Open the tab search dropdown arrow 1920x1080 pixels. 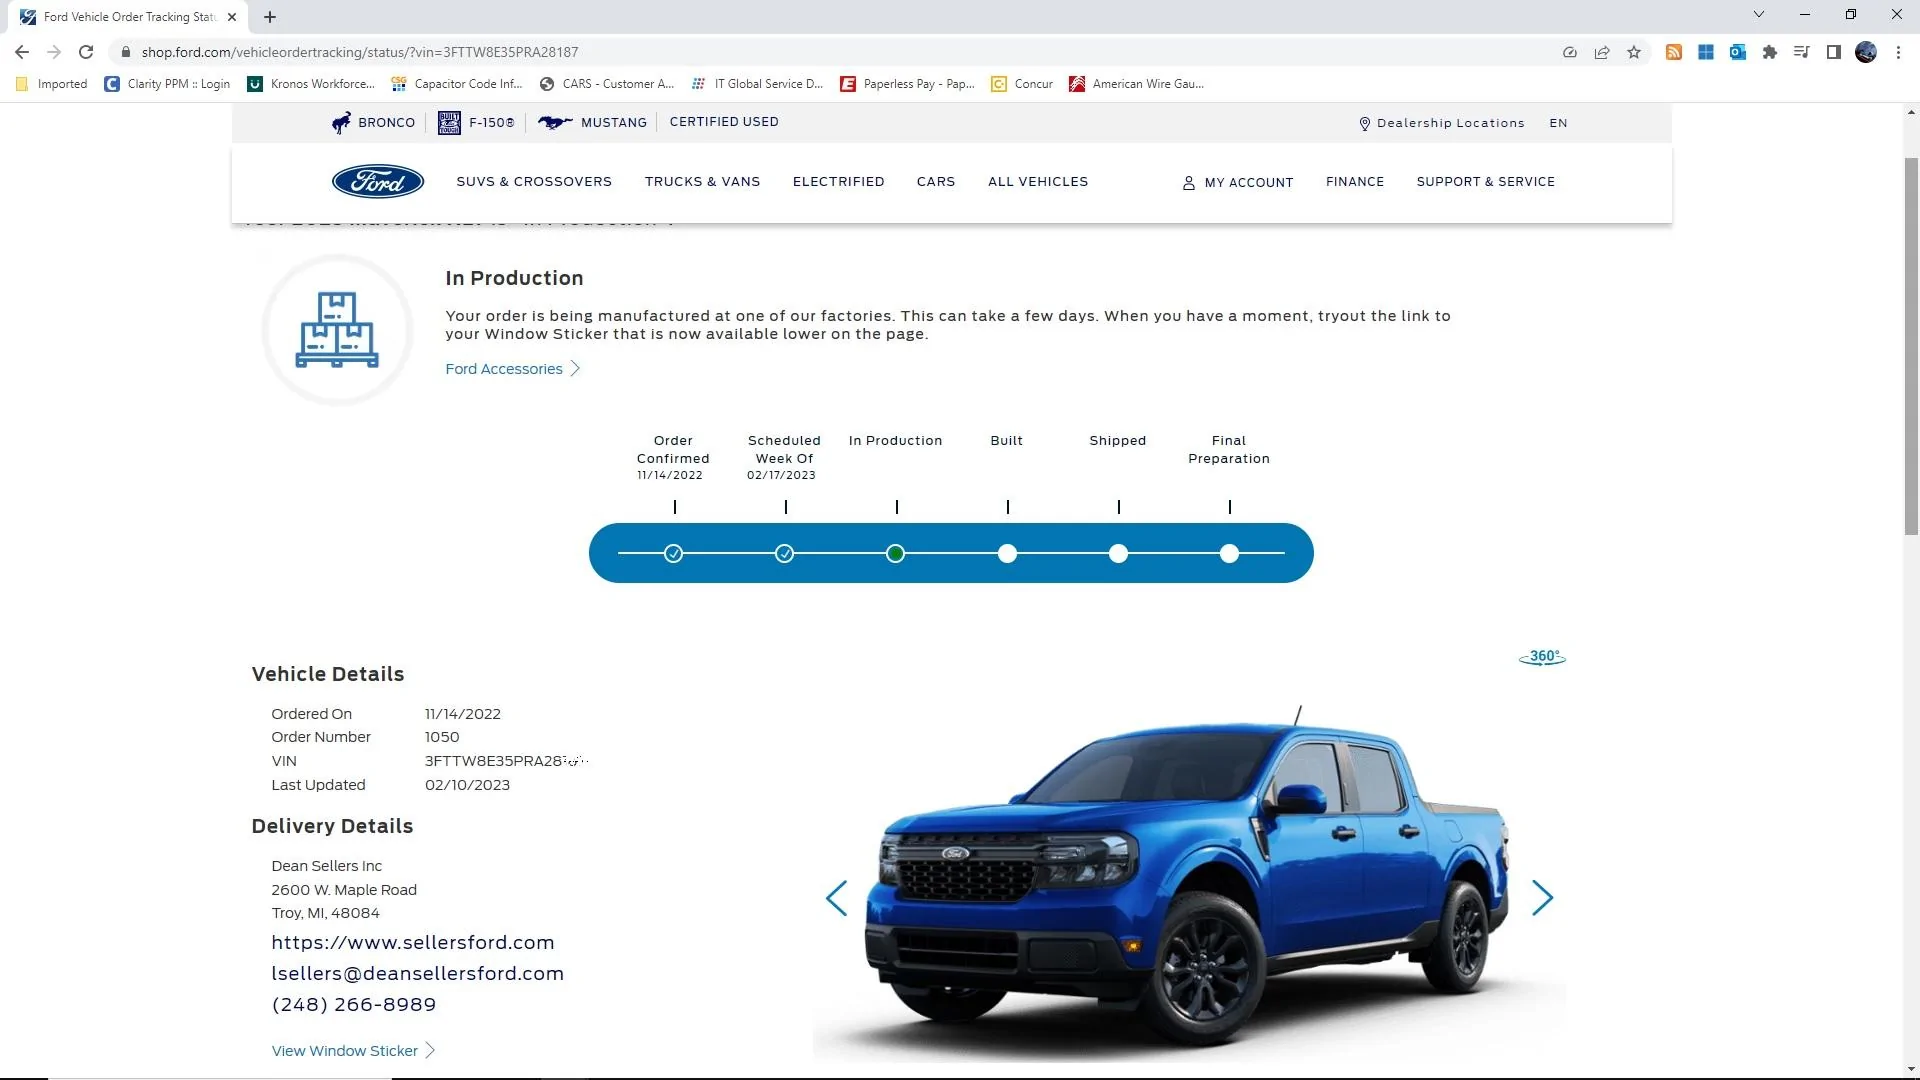[1759, 14]
